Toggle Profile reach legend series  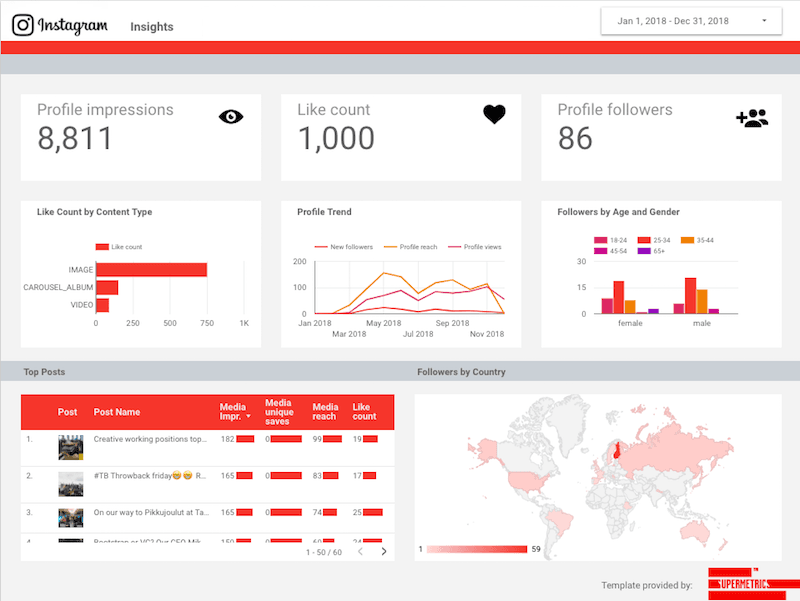click(411, 247)
